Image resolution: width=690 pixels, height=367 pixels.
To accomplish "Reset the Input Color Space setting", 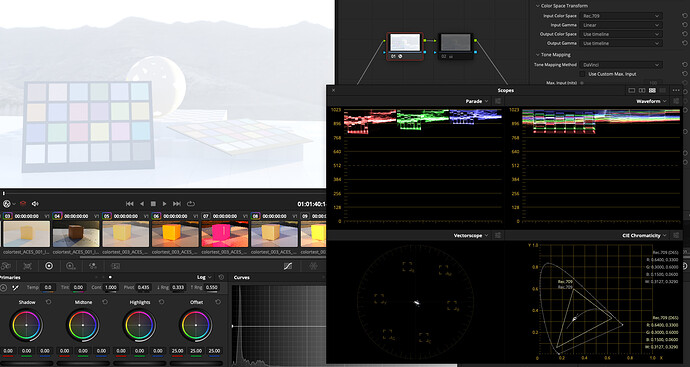I will (685, 16).
